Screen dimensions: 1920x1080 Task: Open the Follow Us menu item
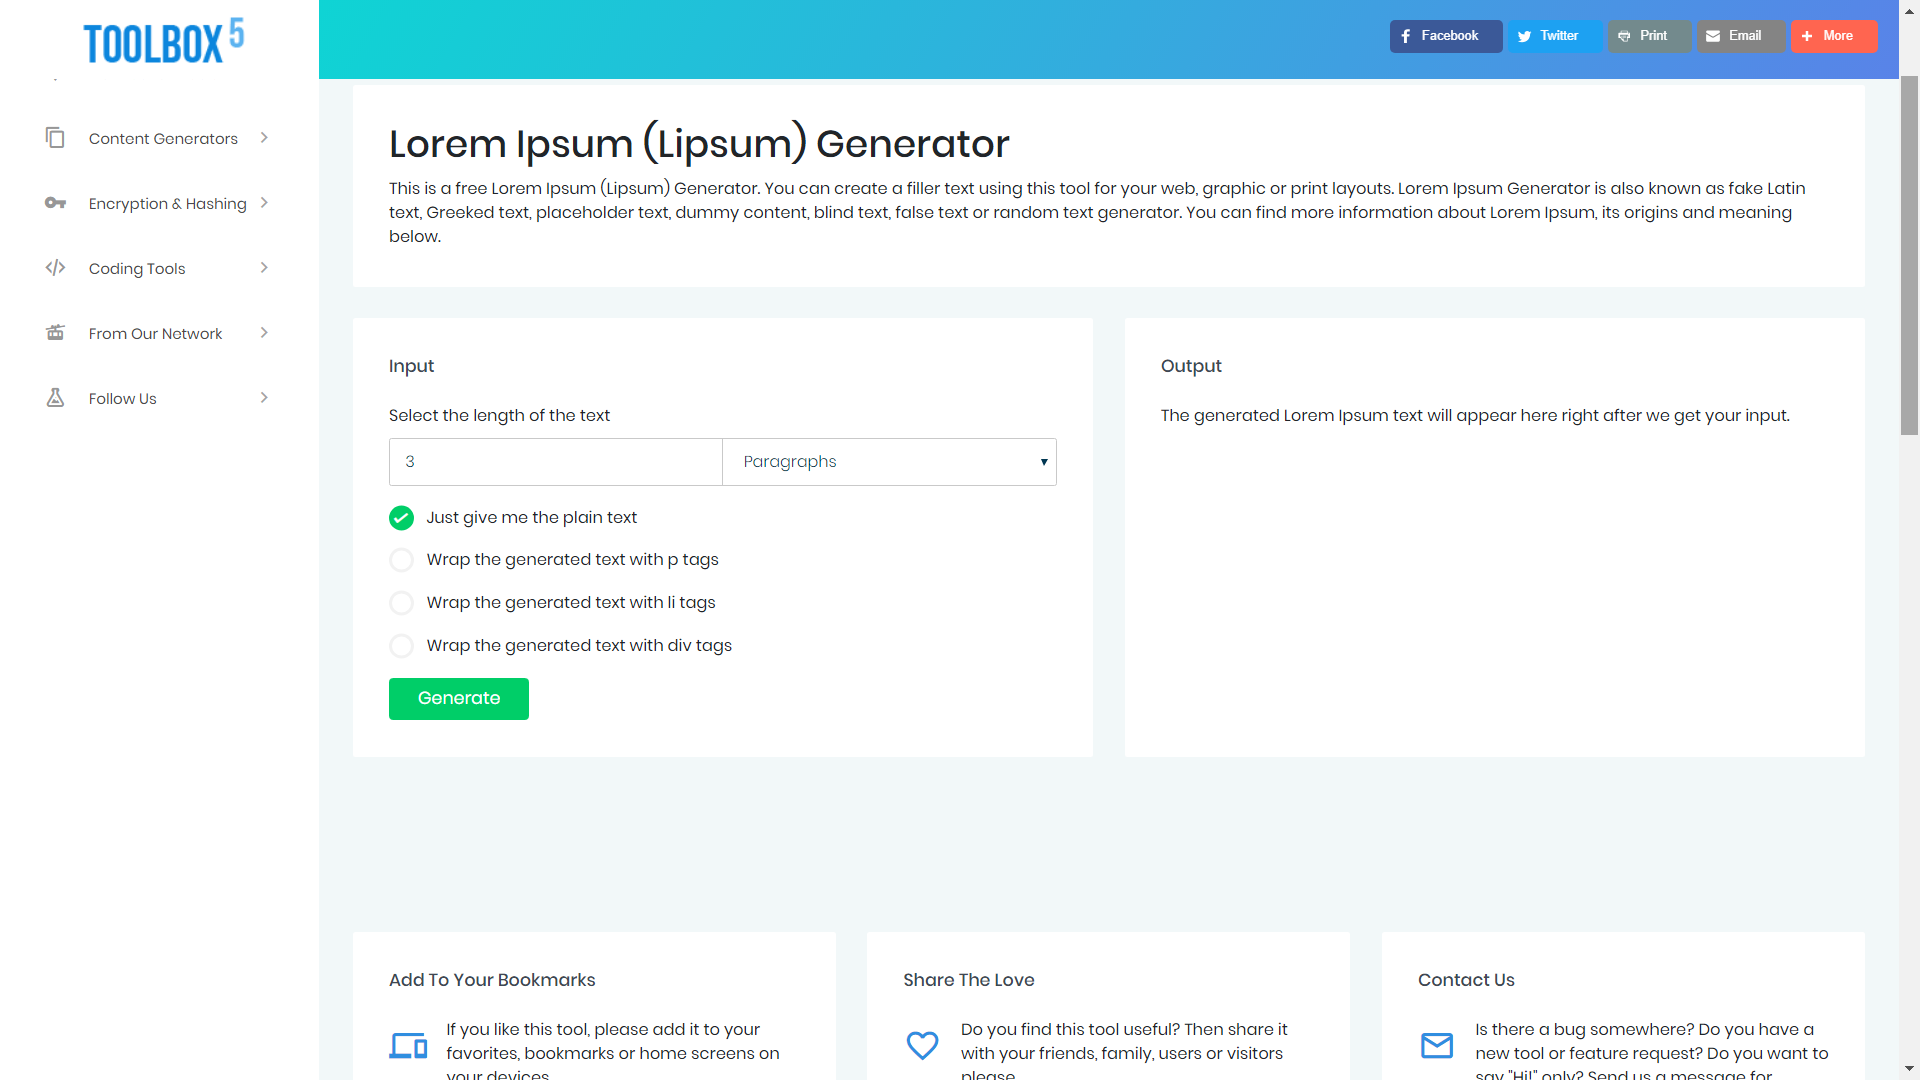click(x=122, y=399)
